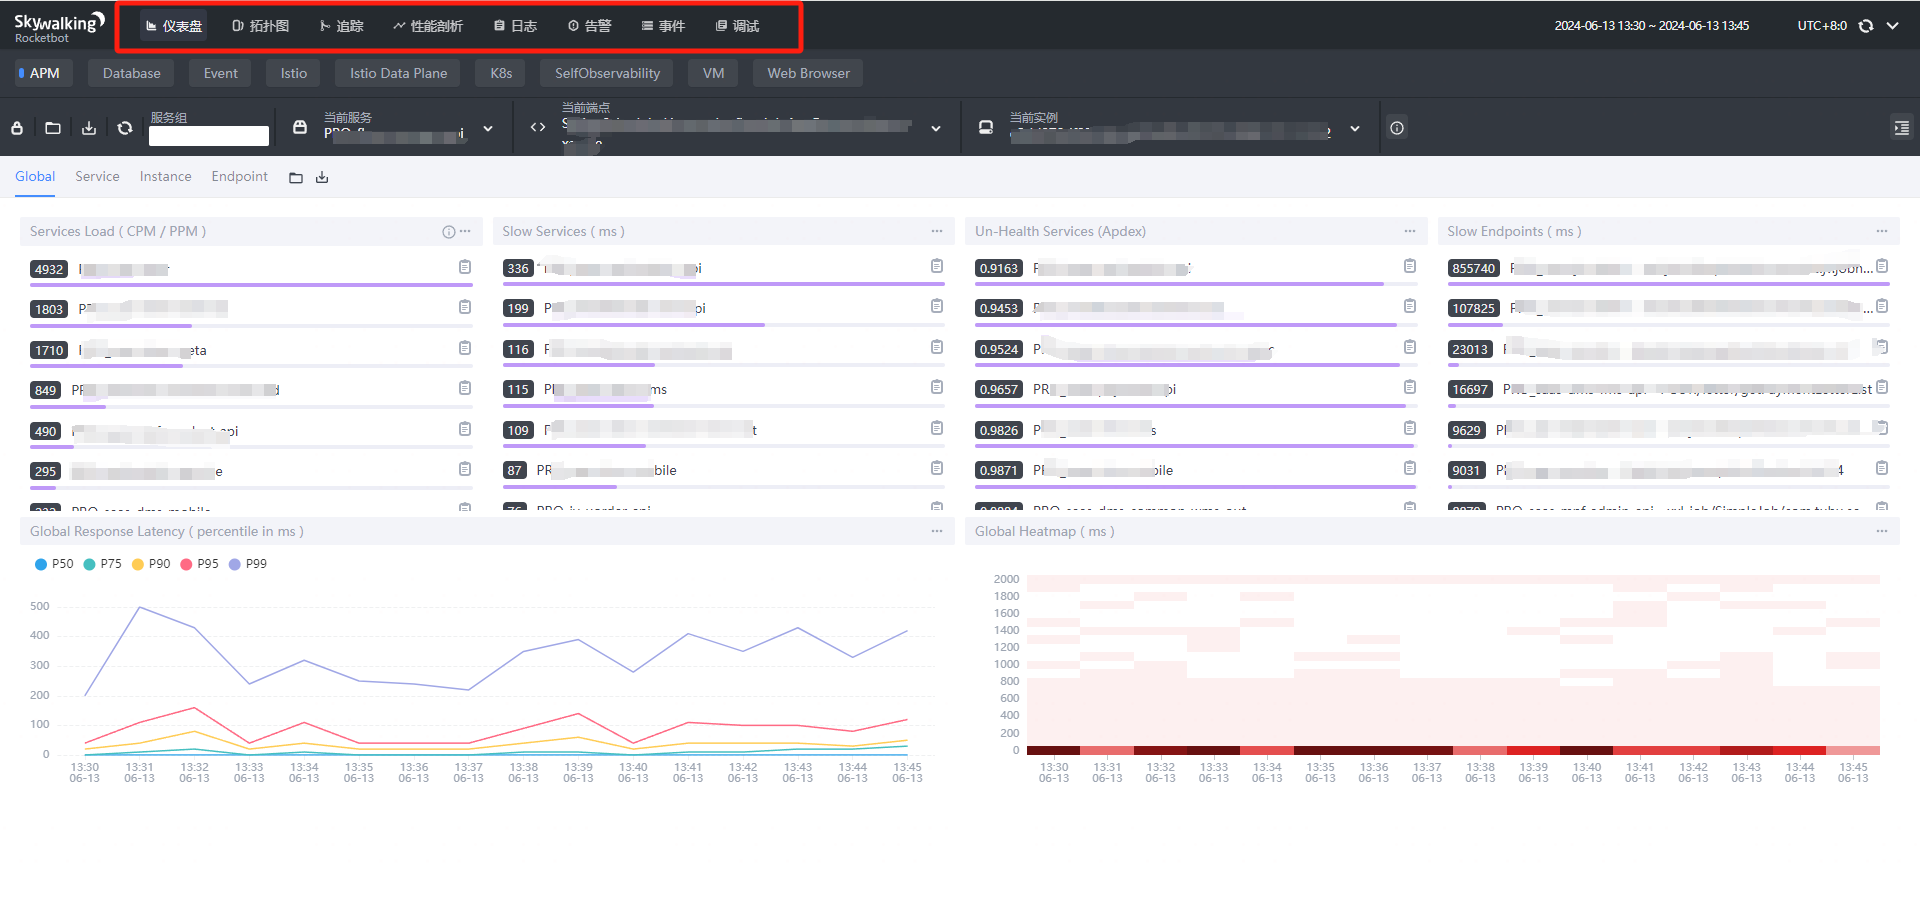Open the 仪表盘 dashboard menu

tap(174, 26)
